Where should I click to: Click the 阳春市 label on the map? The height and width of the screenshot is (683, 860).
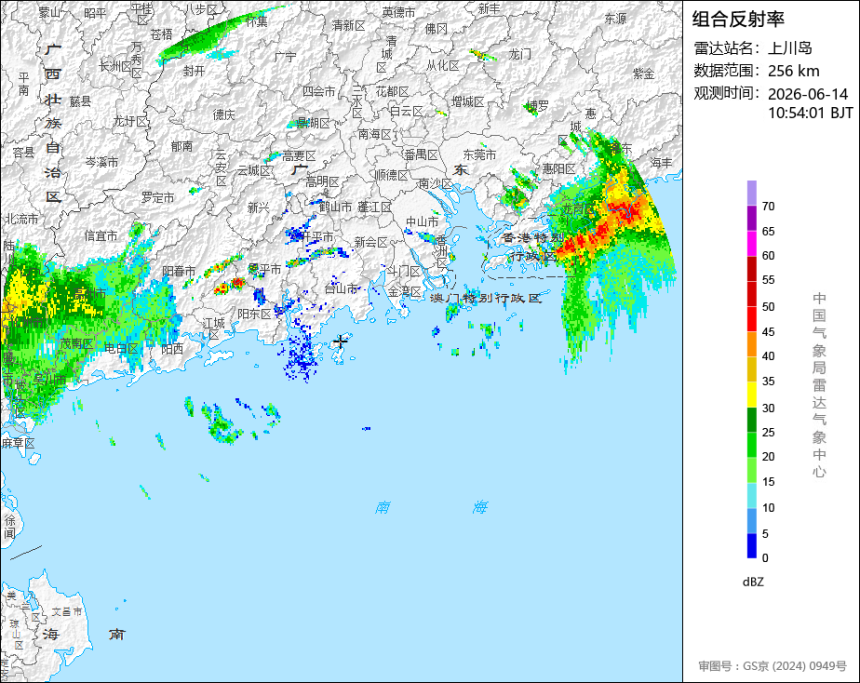tap(179, 271)
